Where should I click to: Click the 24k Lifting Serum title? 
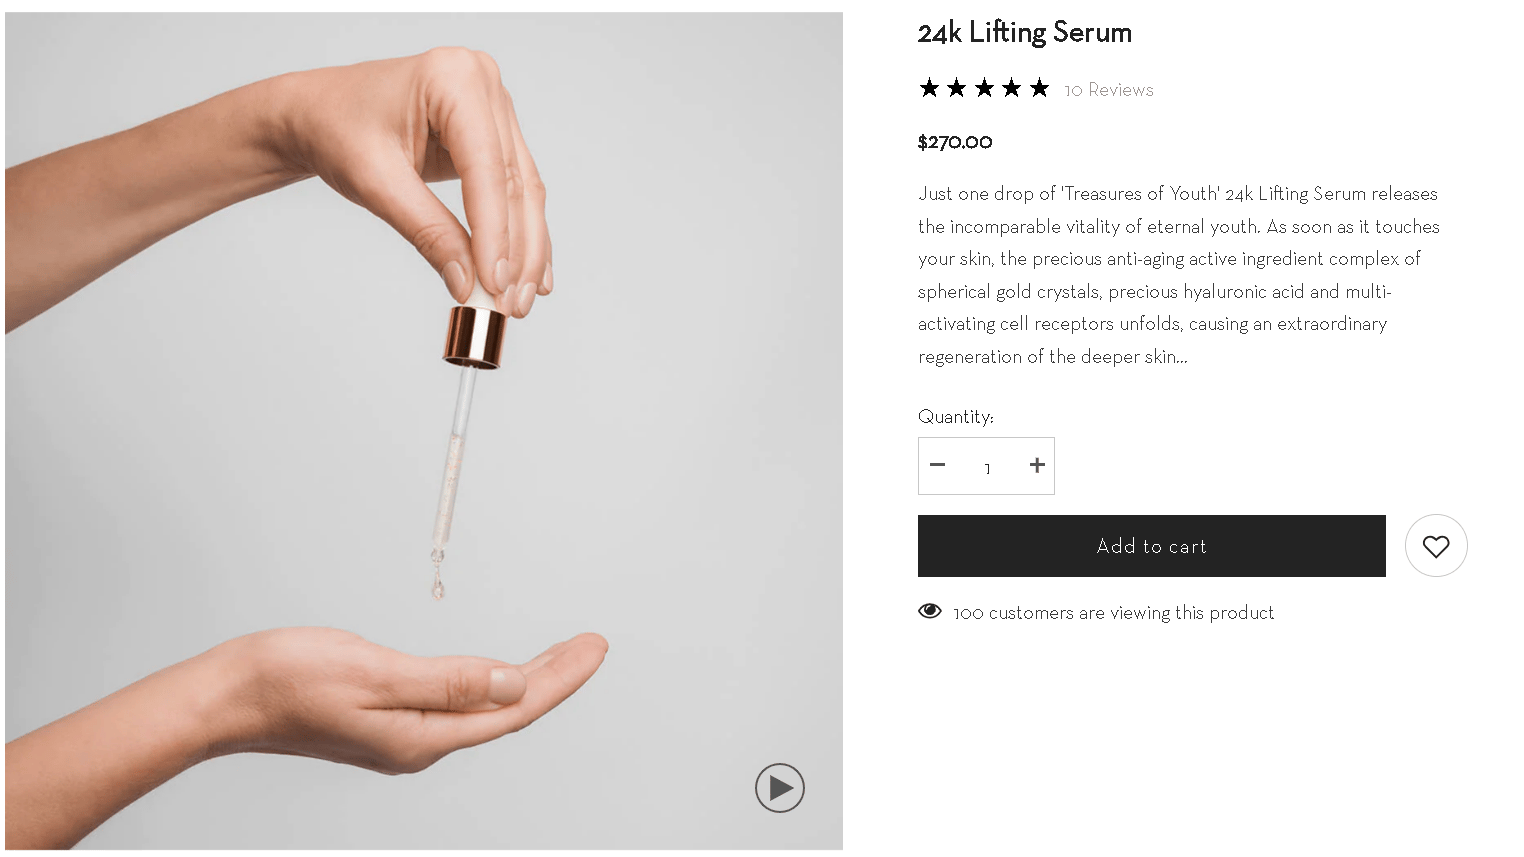point(1024,33)
